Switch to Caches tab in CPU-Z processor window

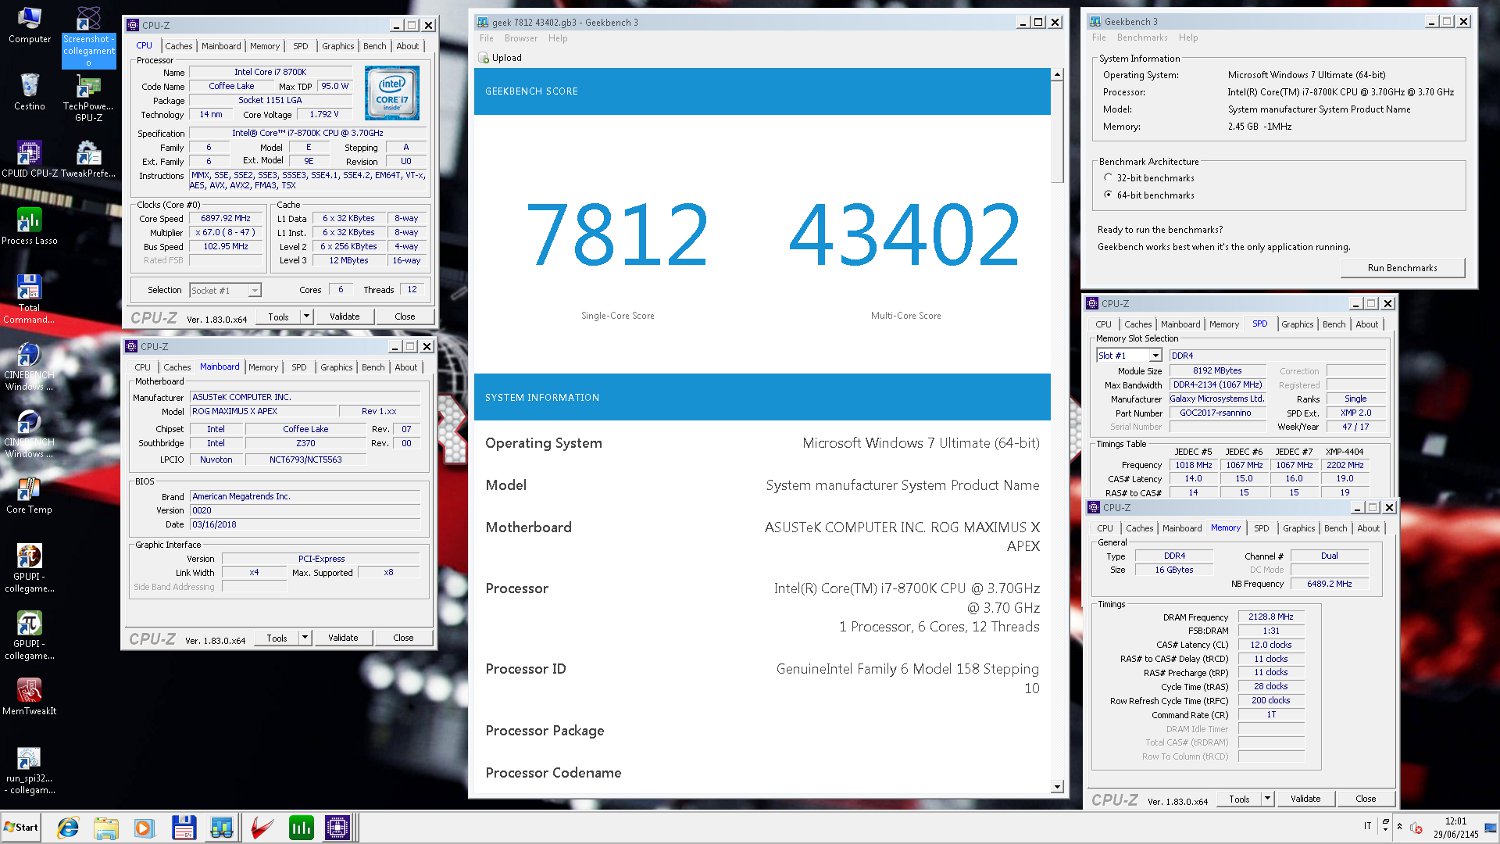pyautogui.click(x=179, y=46)
